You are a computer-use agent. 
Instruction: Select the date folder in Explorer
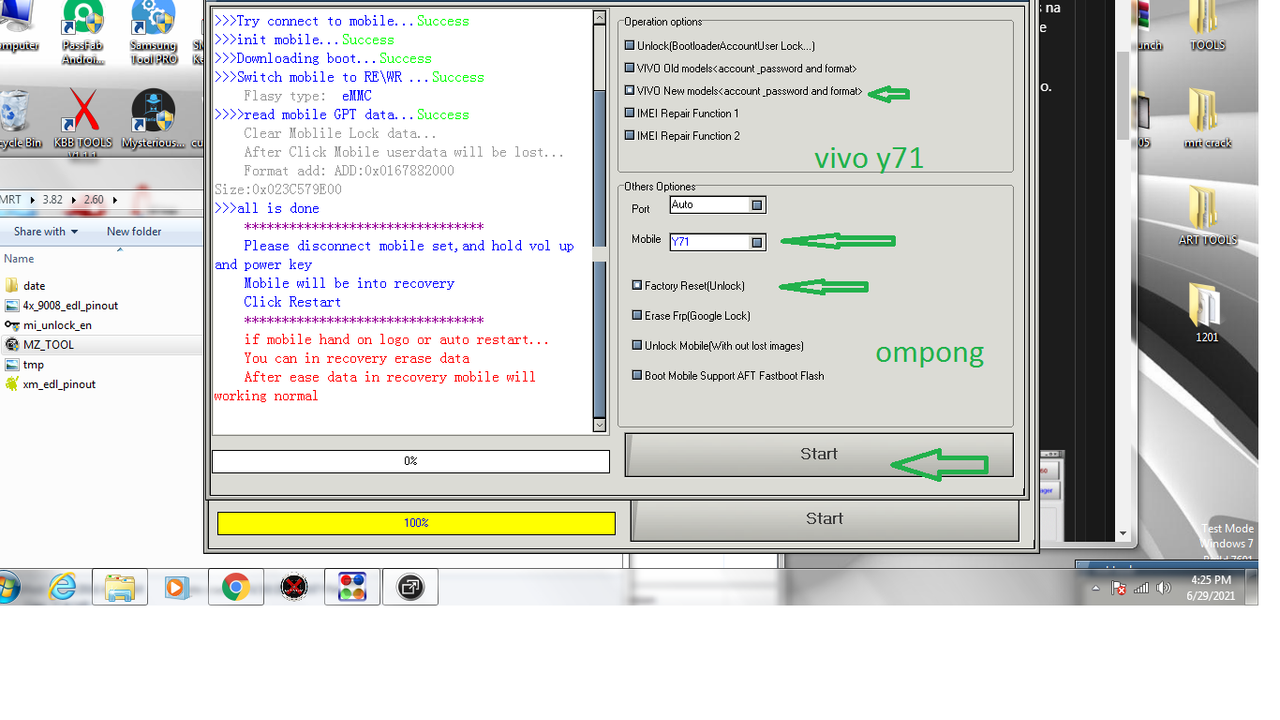point(26,286)
